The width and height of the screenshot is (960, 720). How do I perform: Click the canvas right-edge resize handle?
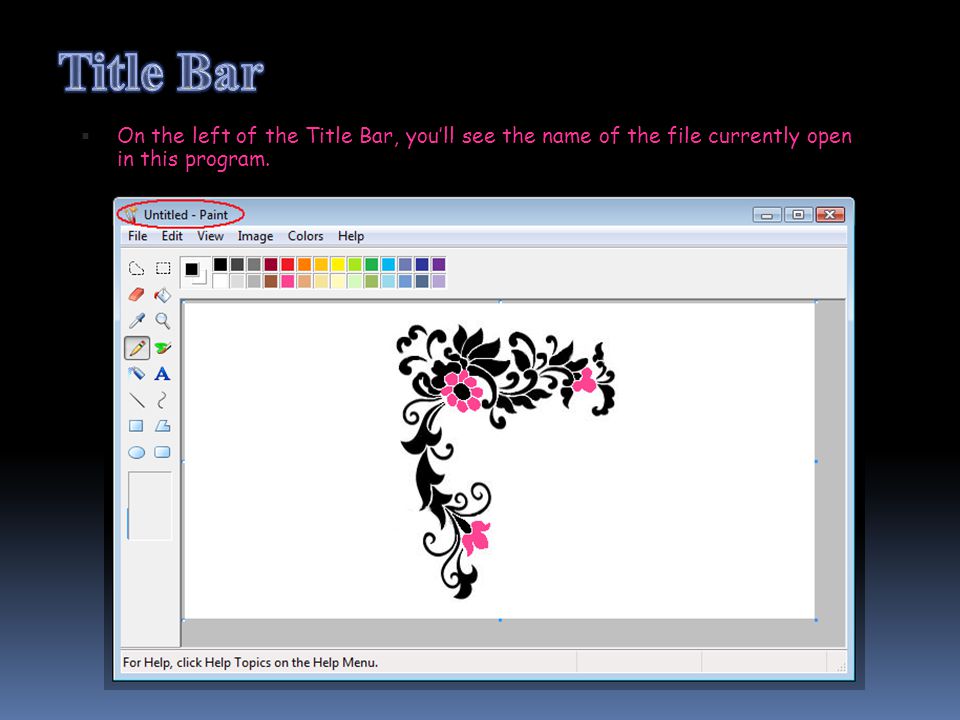pos(816,461)
